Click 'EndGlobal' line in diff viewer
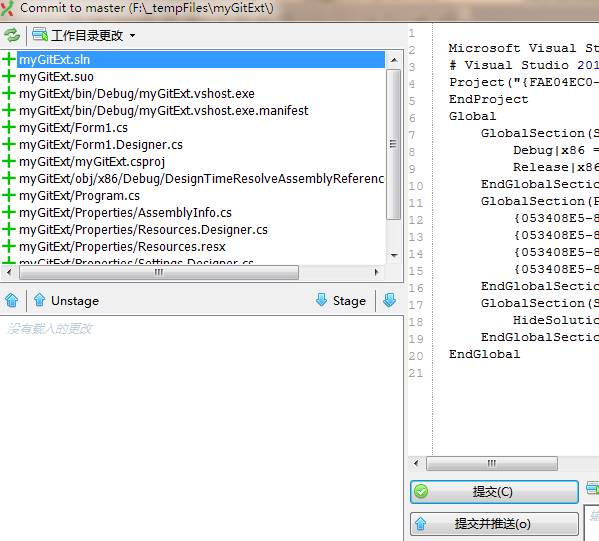Viewport: 599px width, 541px height. (484, 354)
